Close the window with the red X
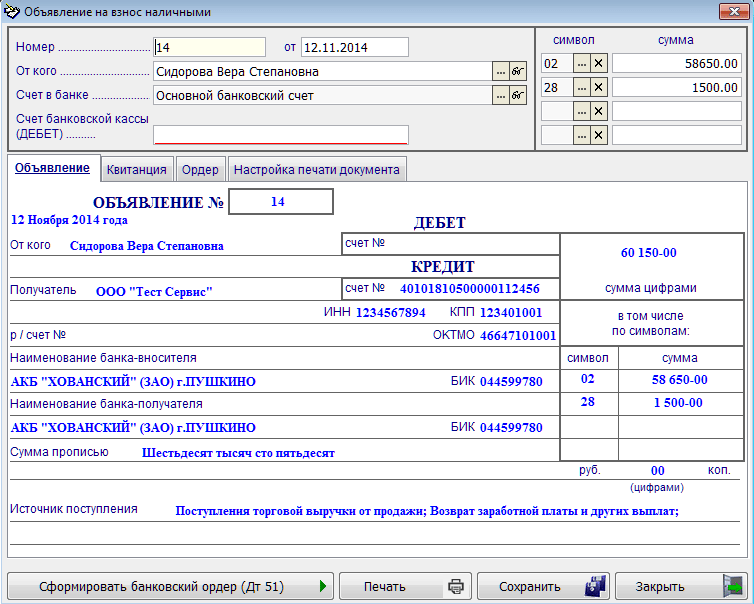 point(734,12)
